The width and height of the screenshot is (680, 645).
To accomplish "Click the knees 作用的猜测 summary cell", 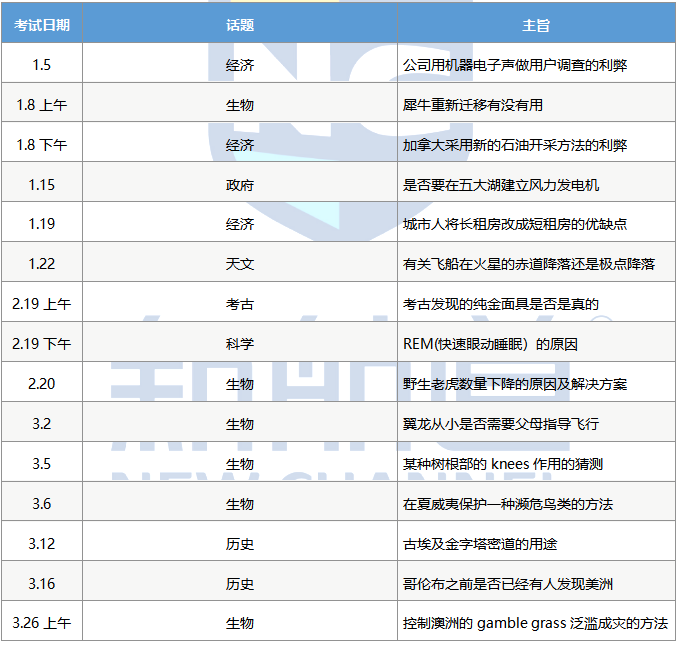I will [x=502, y=464].
